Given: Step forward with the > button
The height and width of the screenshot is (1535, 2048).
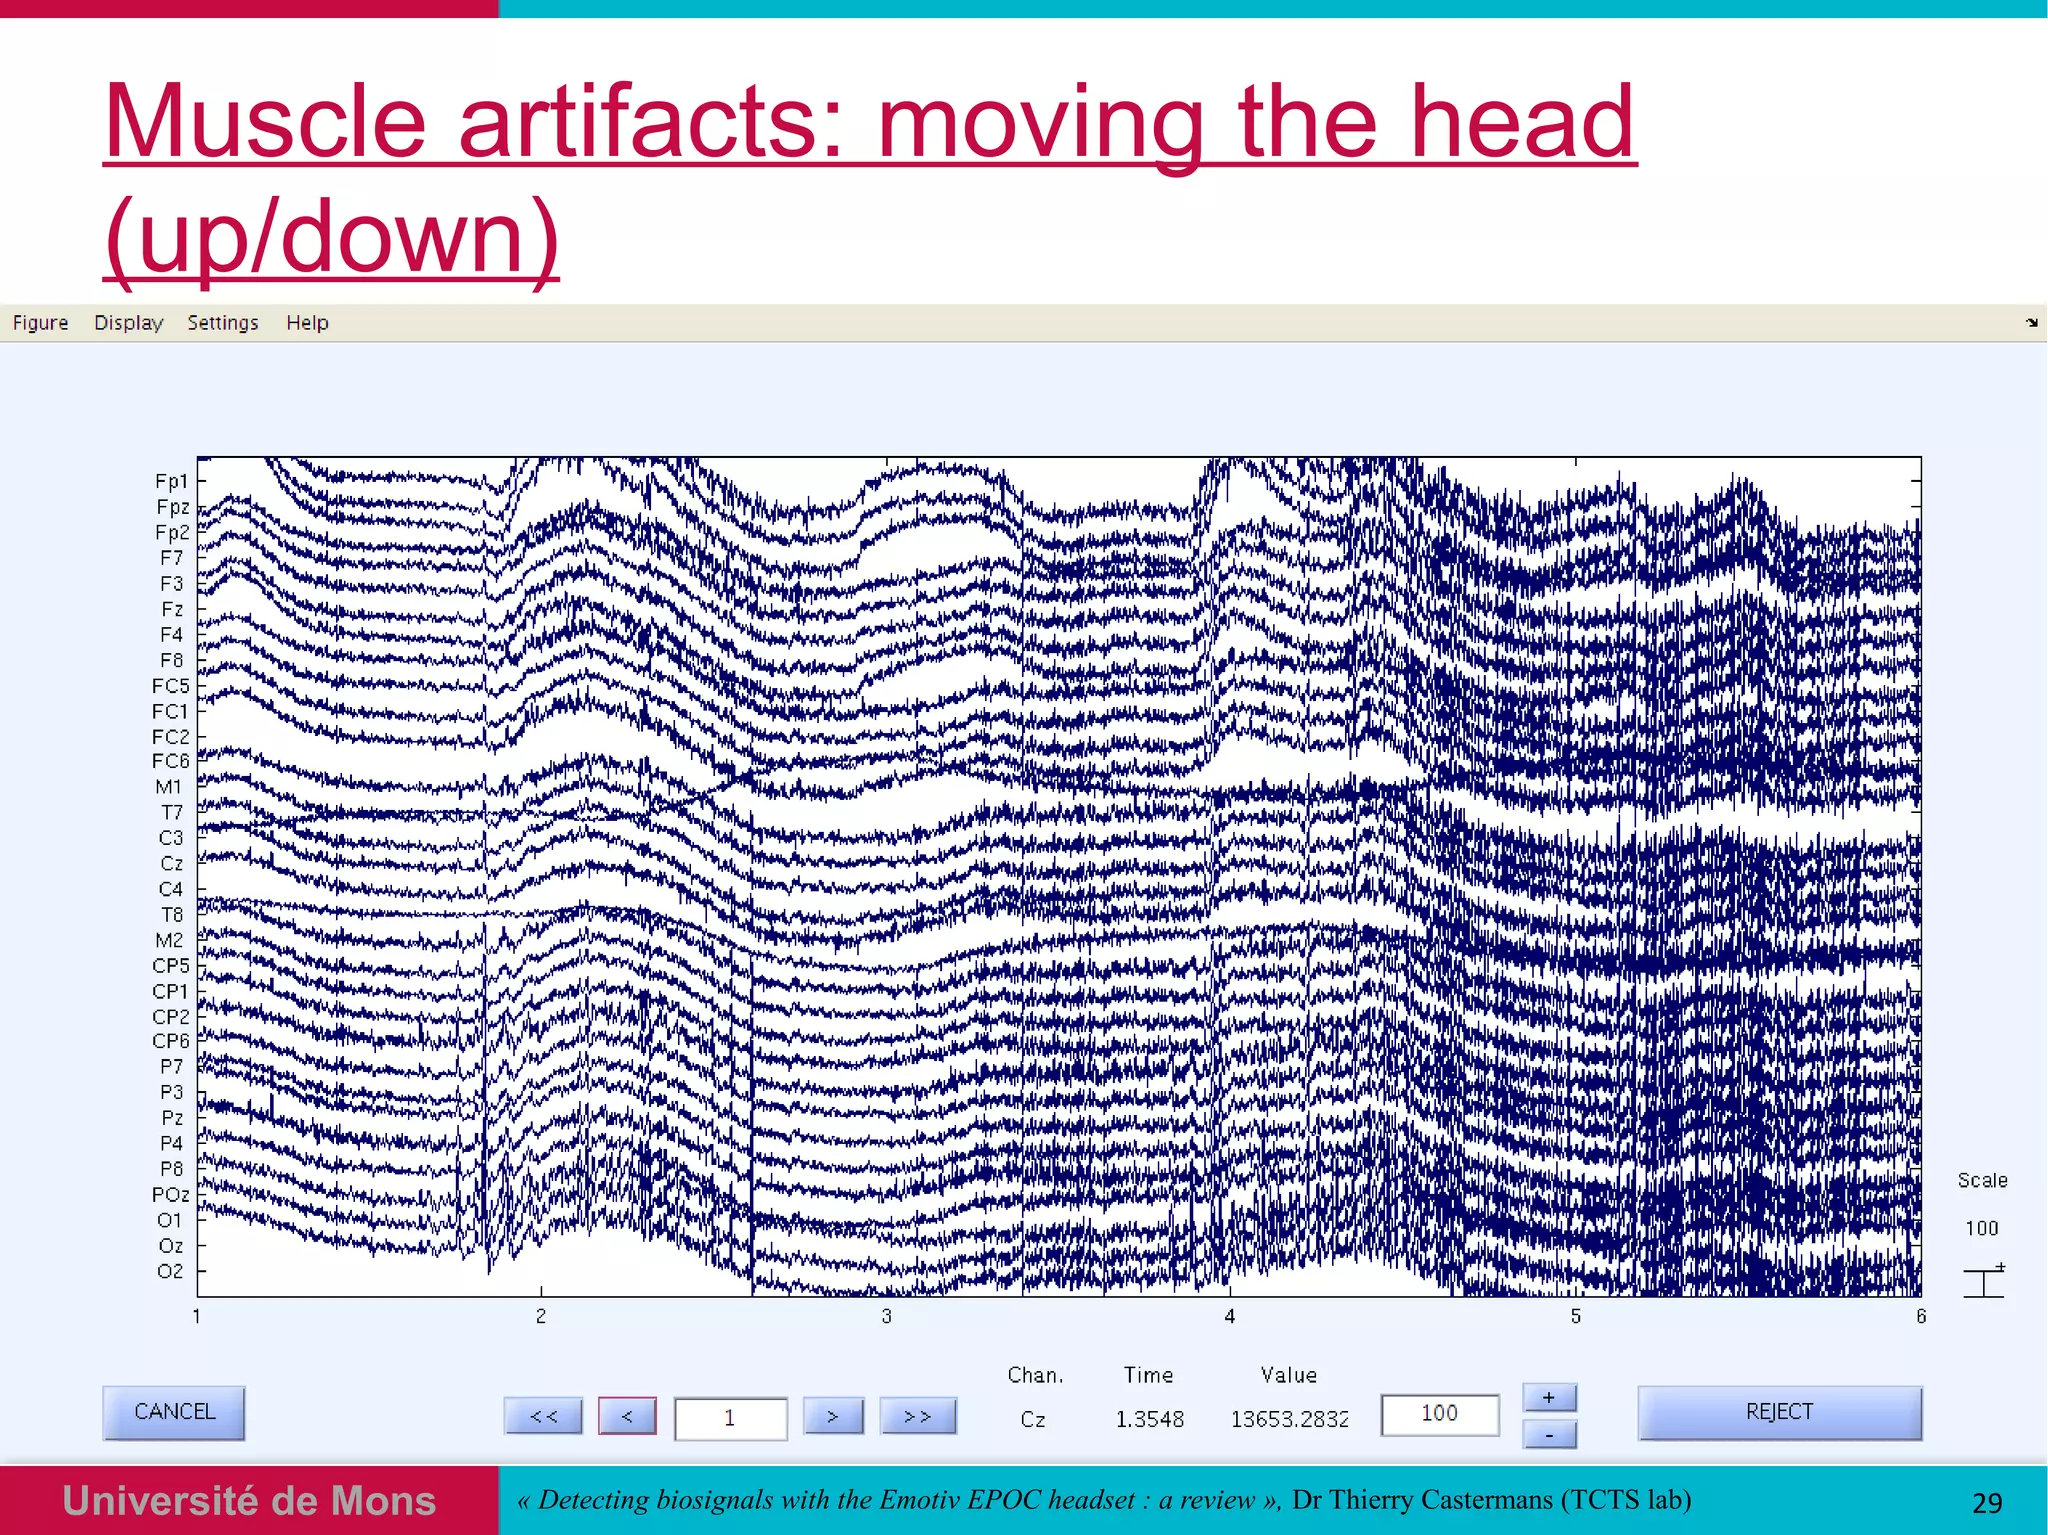Looking at the screenshot, I should 833,1416.
